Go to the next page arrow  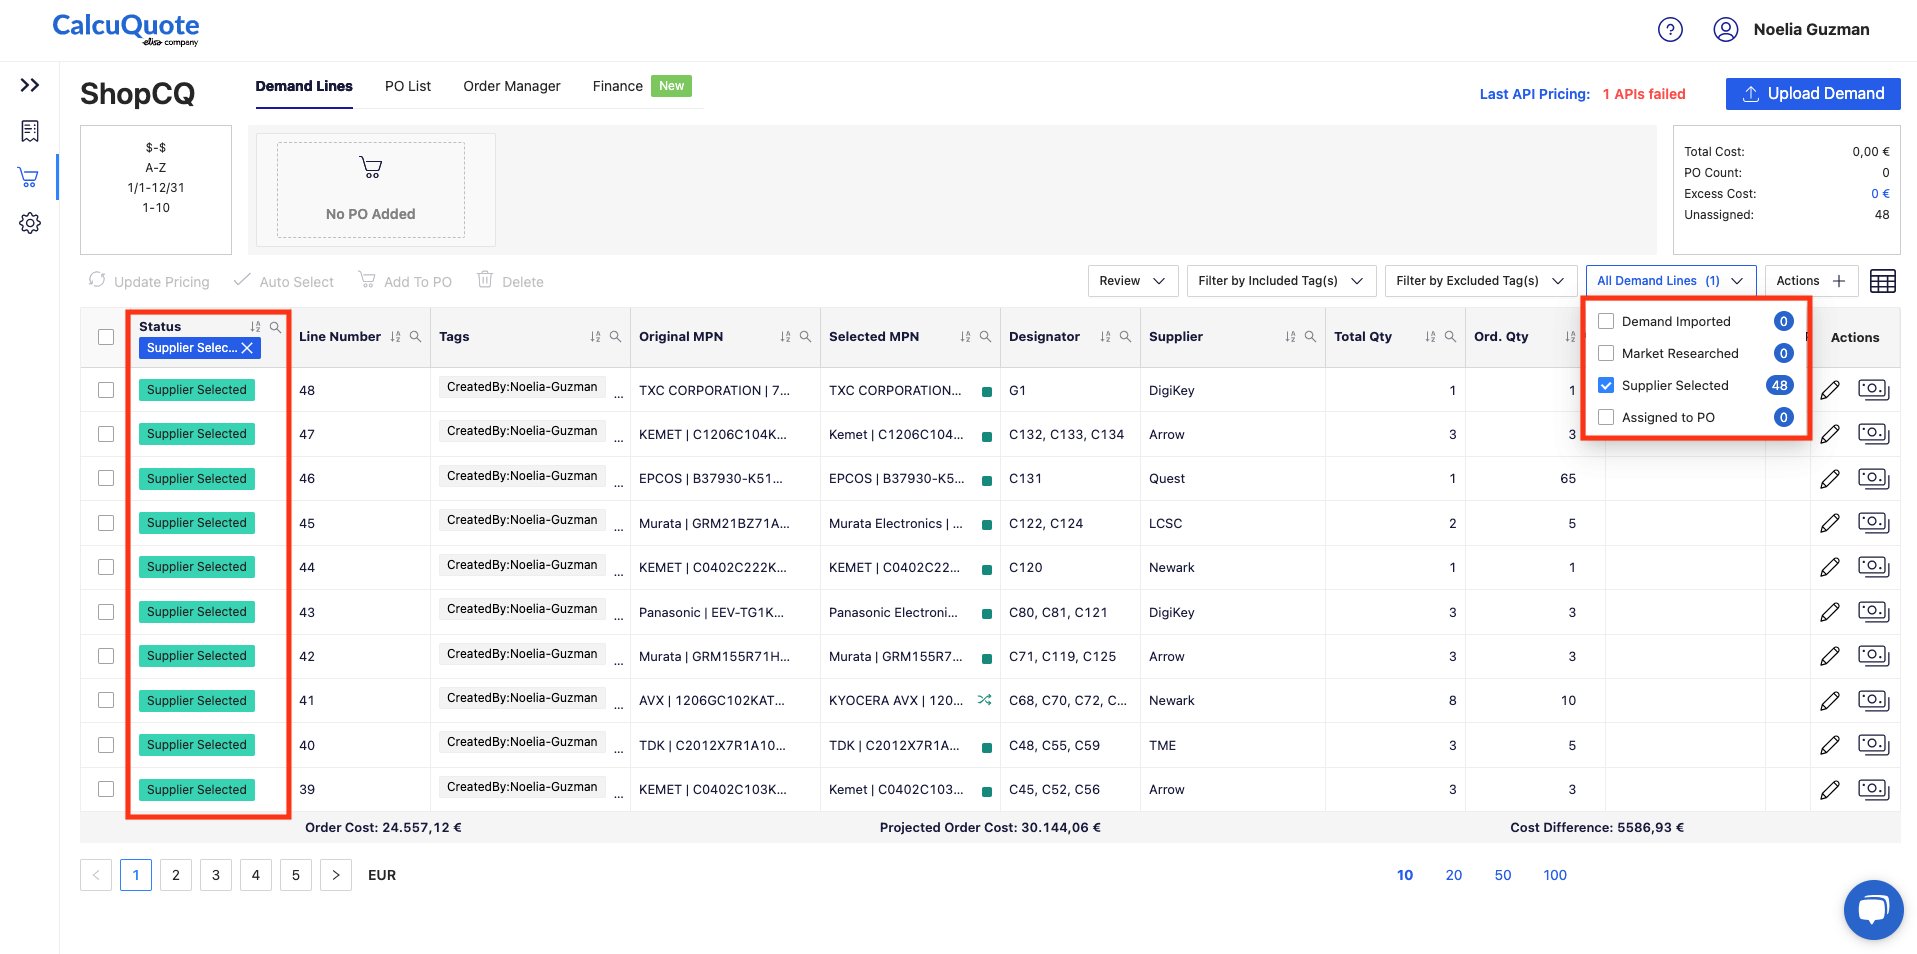coord(336,875)
